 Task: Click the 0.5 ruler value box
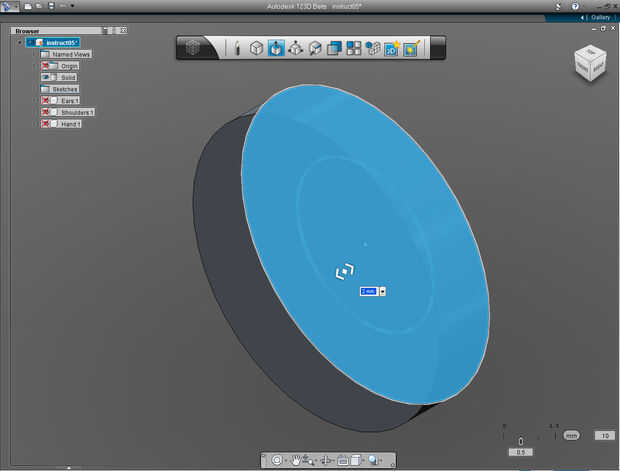tap(520, 452)
